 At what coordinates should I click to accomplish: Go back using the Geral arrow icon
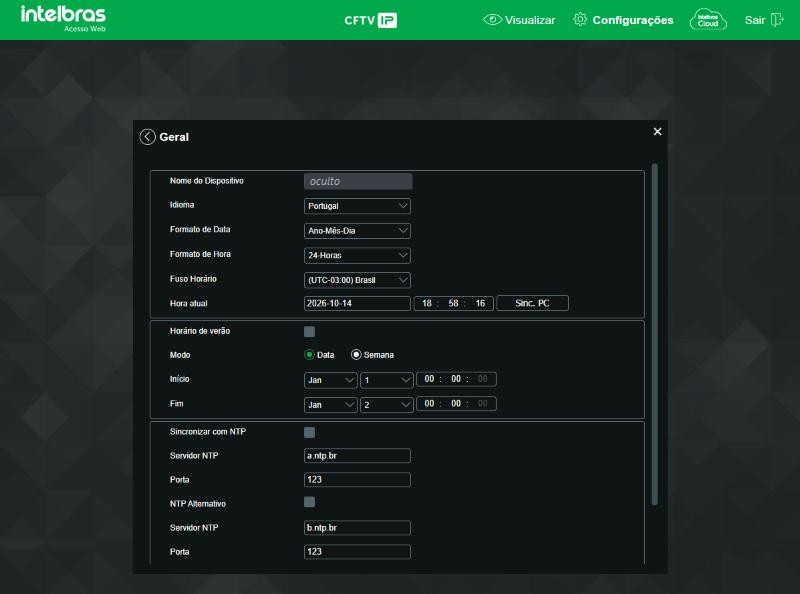(147, 137)
